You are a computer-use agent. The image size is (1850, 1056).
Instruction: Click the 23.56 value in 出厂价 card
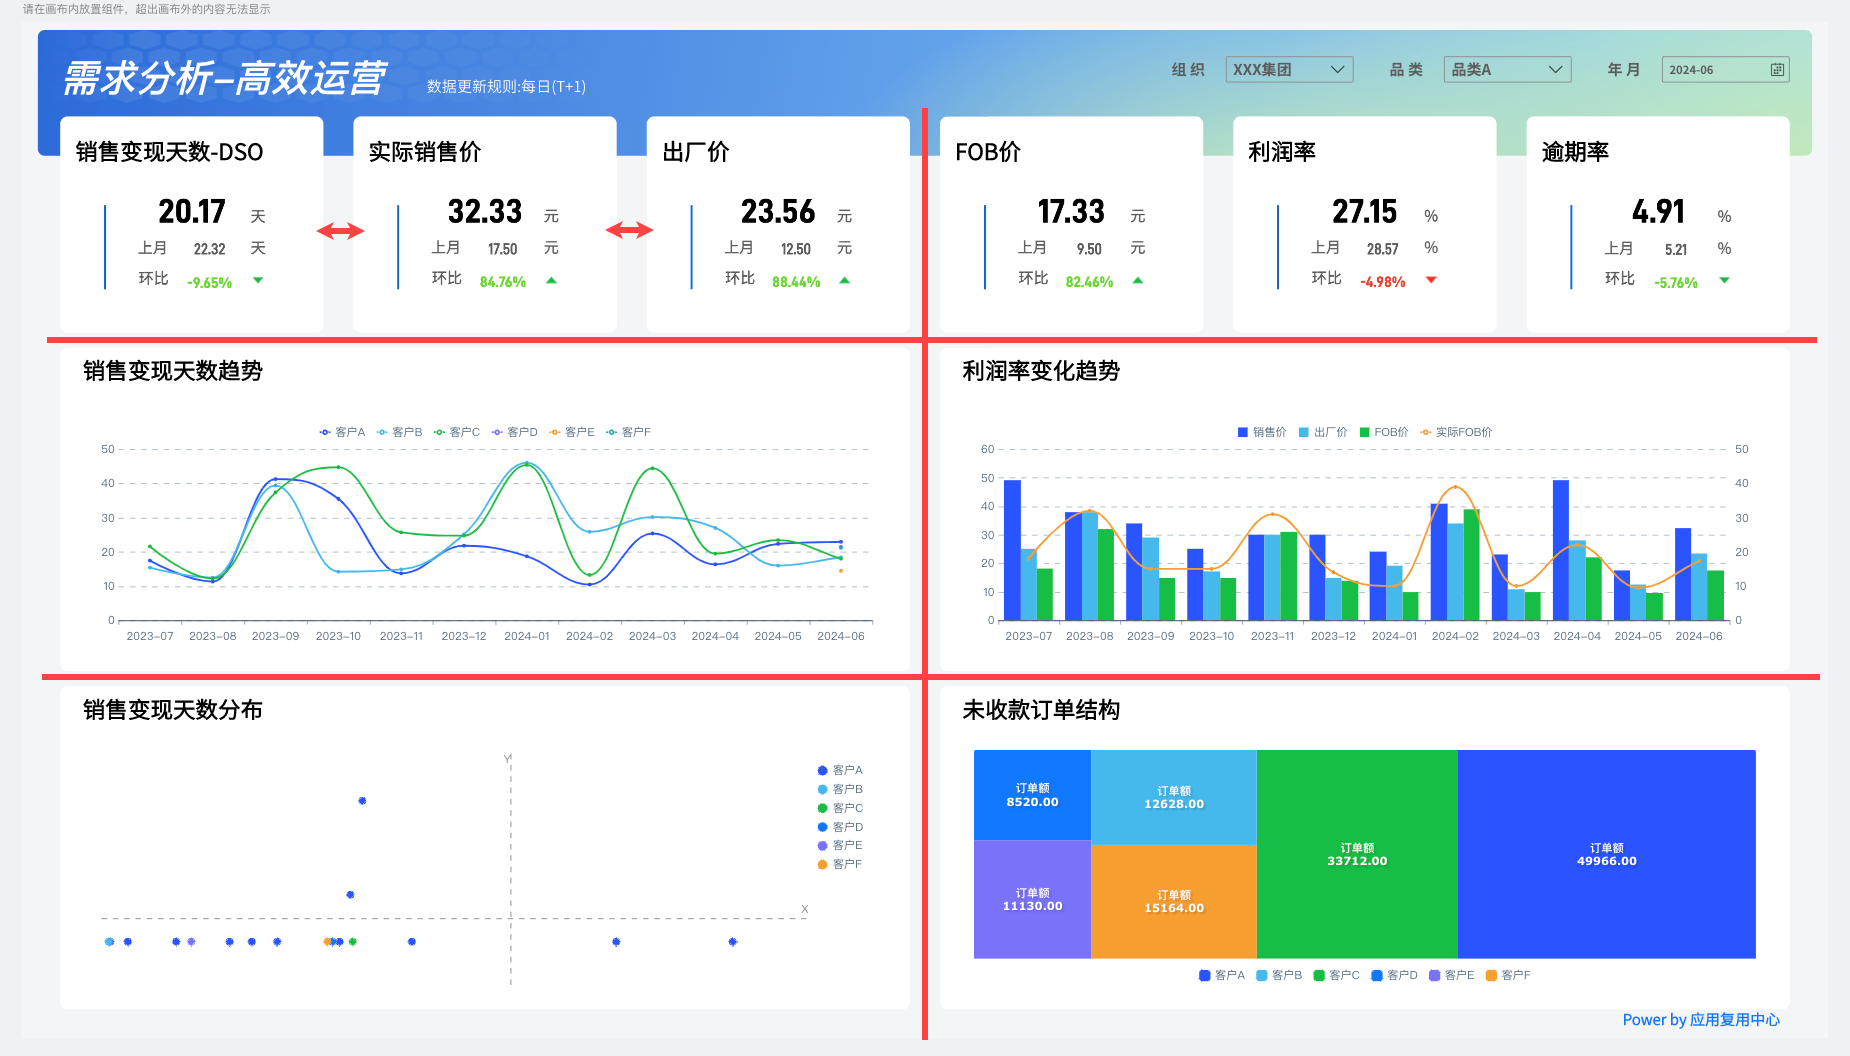(x=778, y=212)
